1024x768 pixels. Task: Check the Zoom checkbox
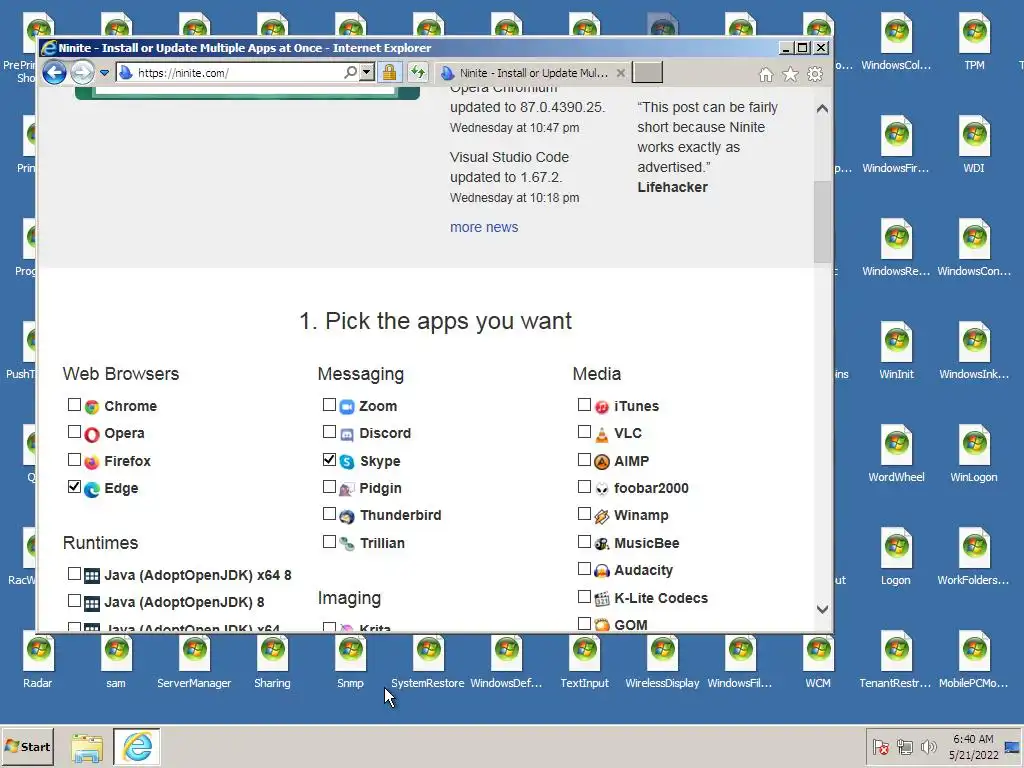(x=329, y=405)
